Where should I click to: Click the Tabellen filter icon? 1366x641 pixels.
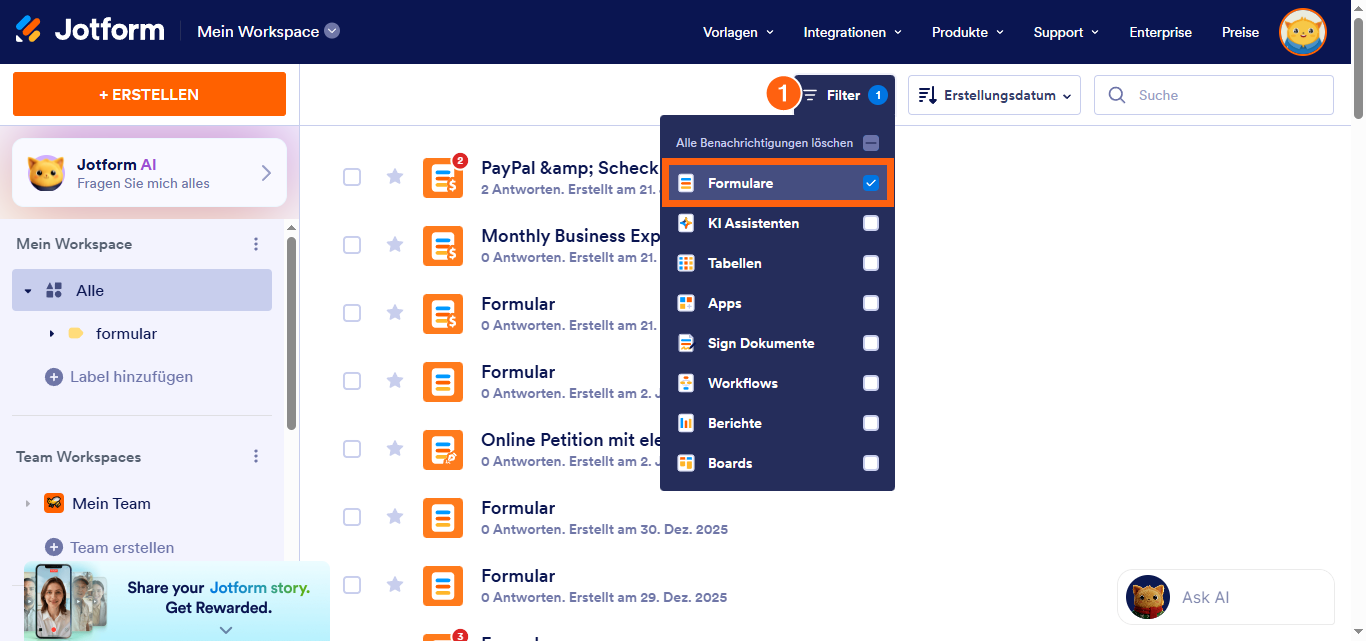[x=686, y=263]
